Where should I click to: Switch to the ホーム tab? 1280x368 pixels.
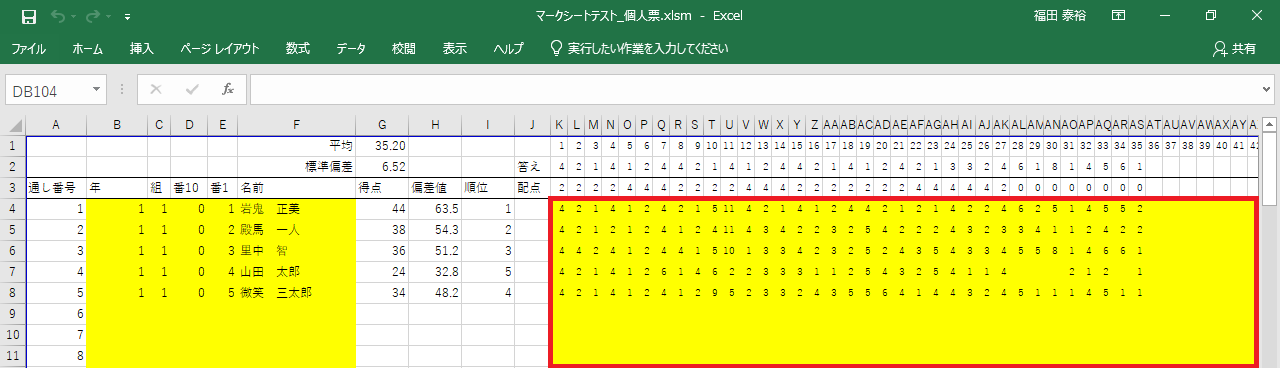tap(87, 48)
